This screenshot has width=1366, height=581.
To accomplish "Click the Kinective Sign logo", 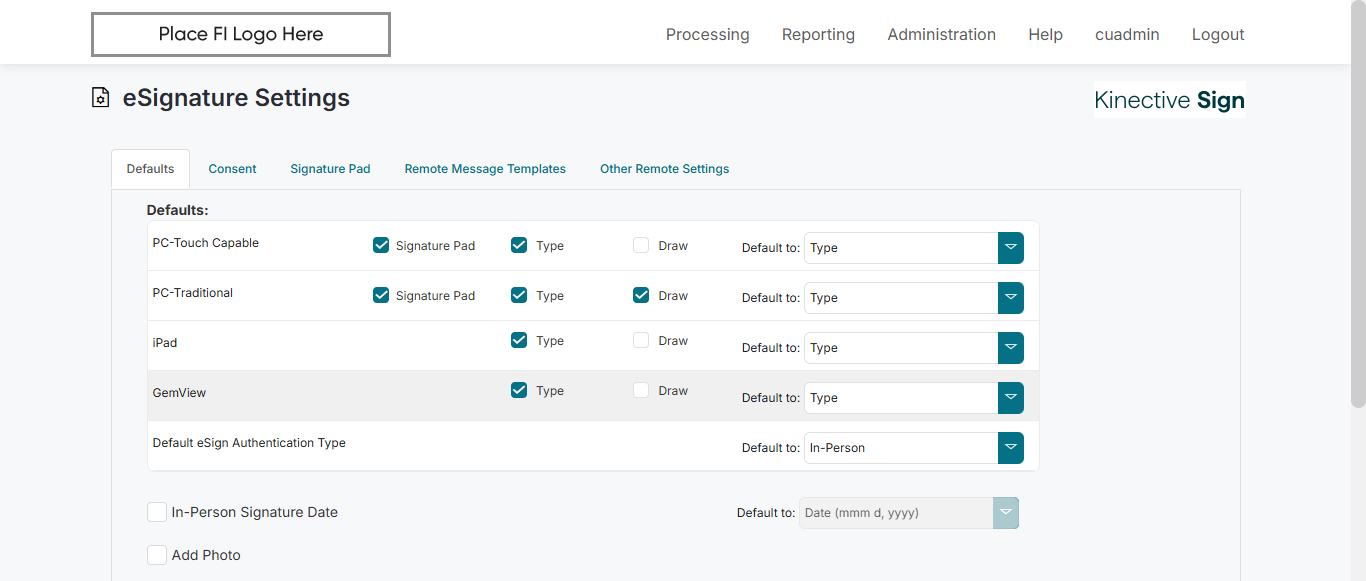I will click(1169, 100).
